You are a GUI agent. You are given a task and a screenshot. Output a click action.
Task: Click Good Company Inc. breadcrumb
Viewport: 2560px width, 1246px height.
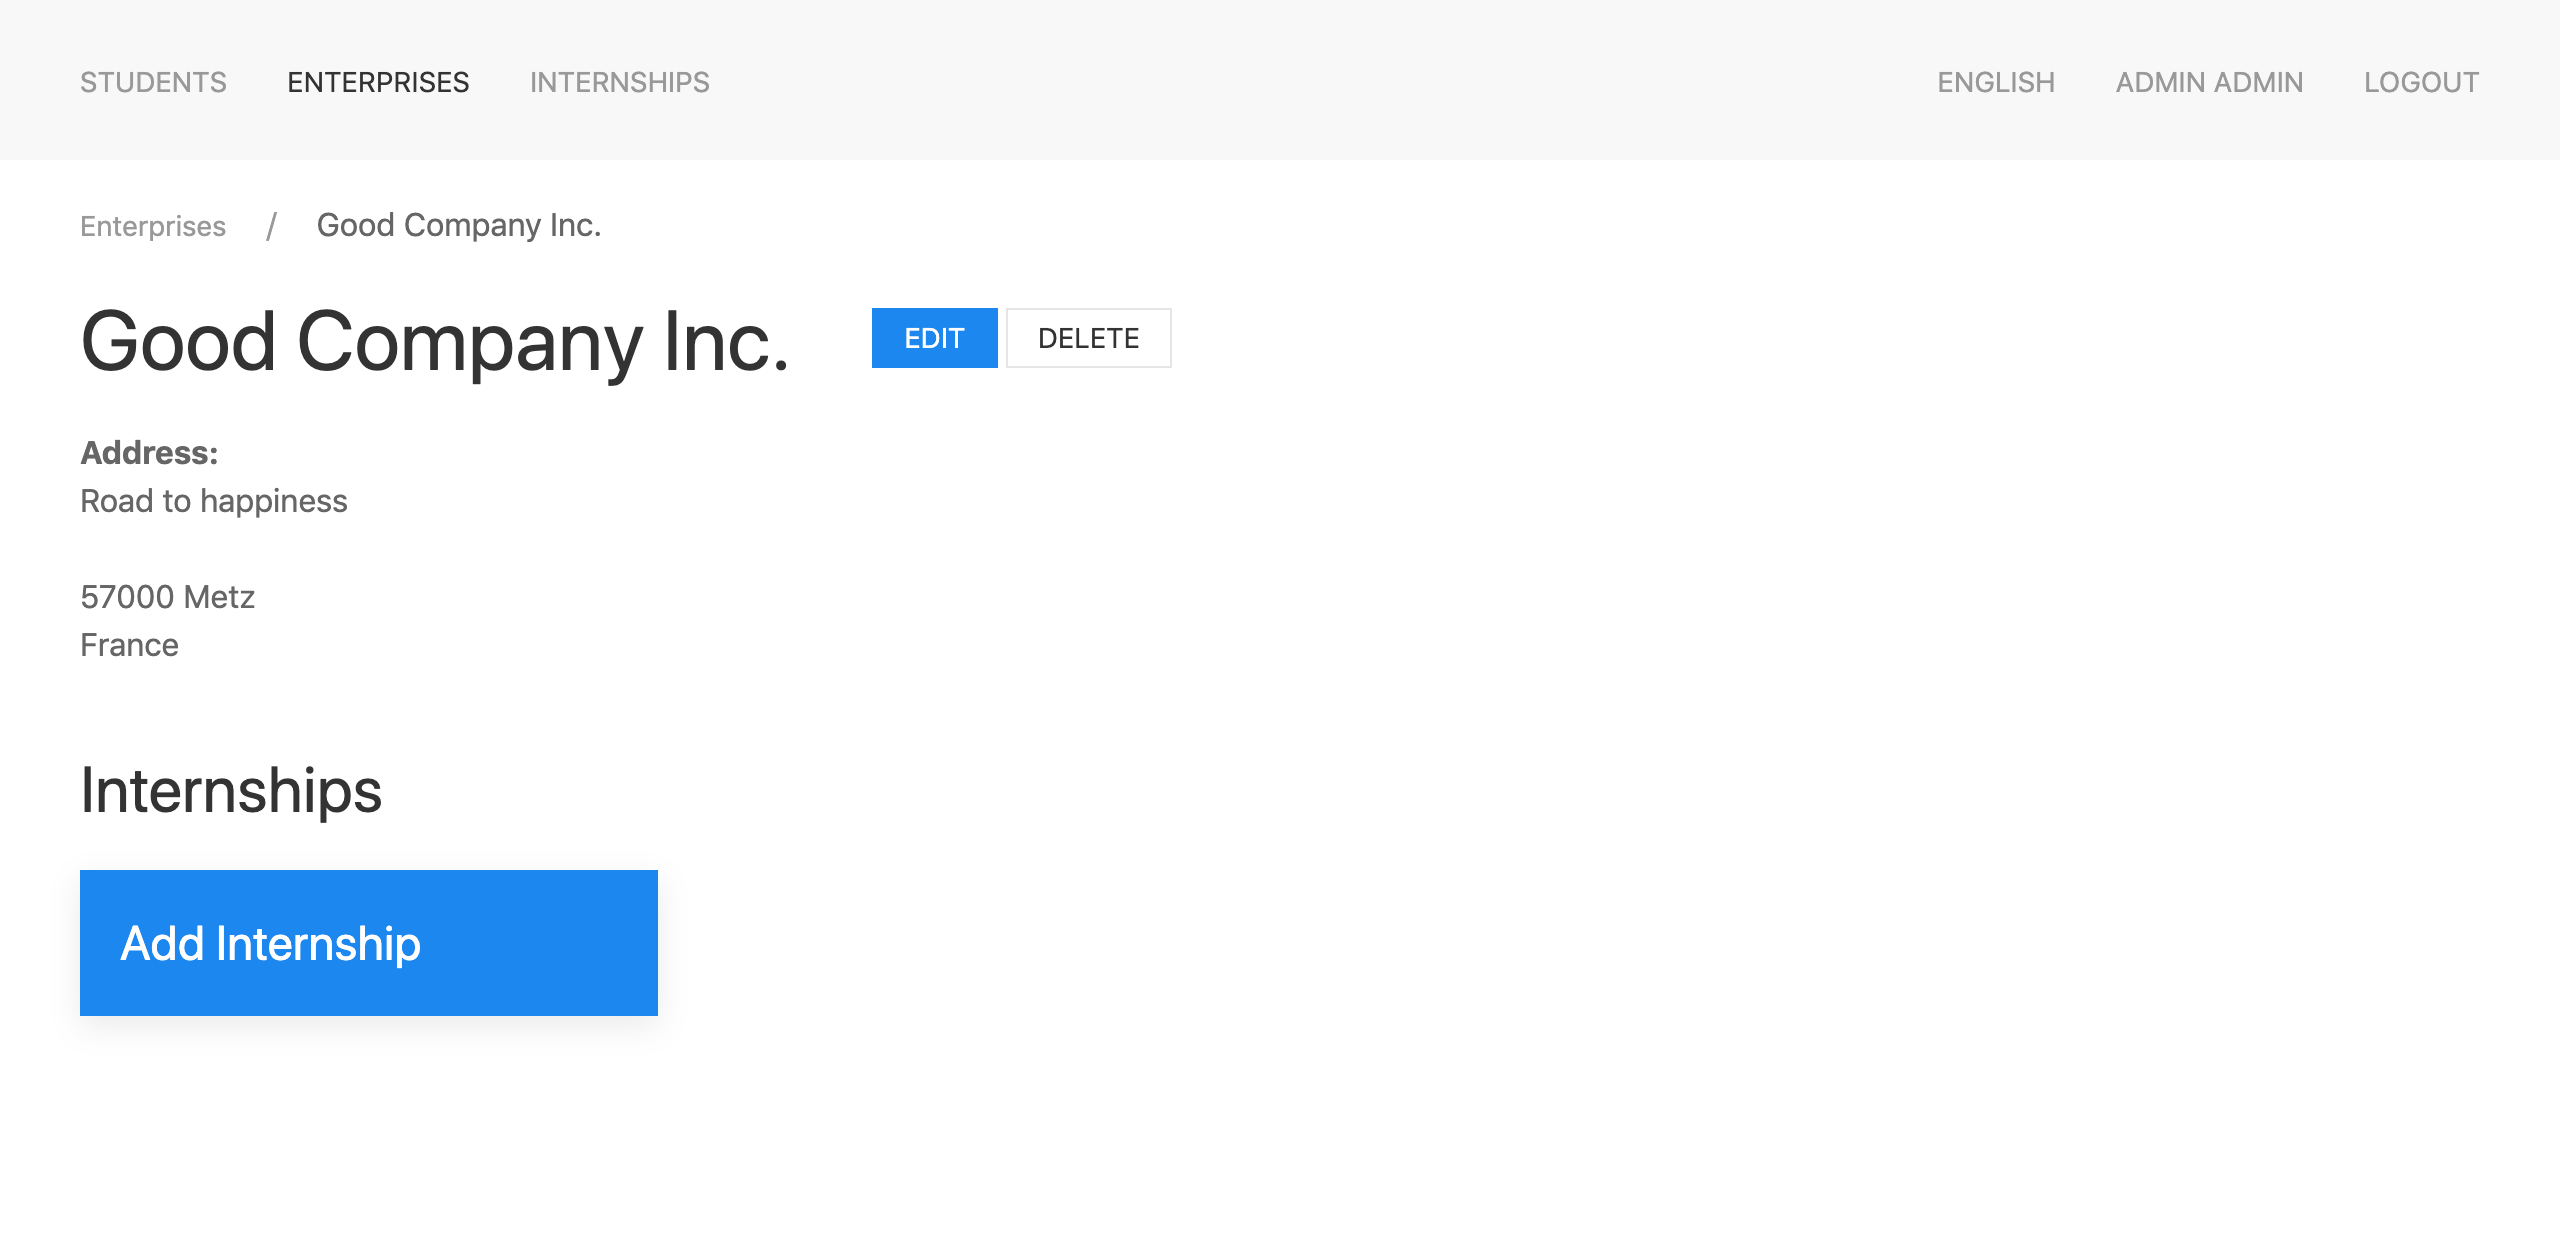coord(459,225)
